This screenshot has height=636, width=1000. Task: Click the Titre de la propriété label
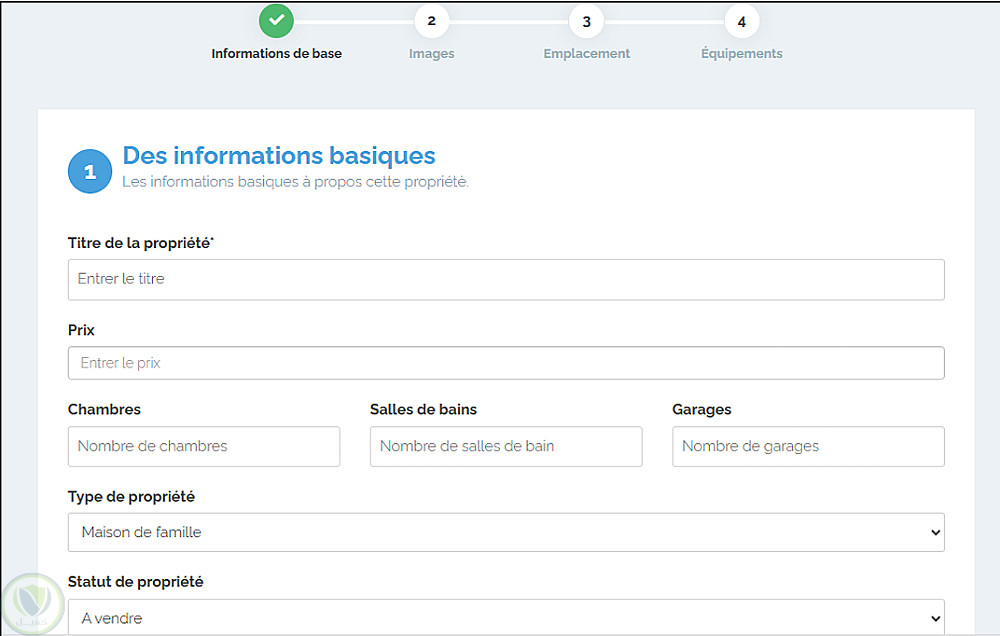[141, 243]
